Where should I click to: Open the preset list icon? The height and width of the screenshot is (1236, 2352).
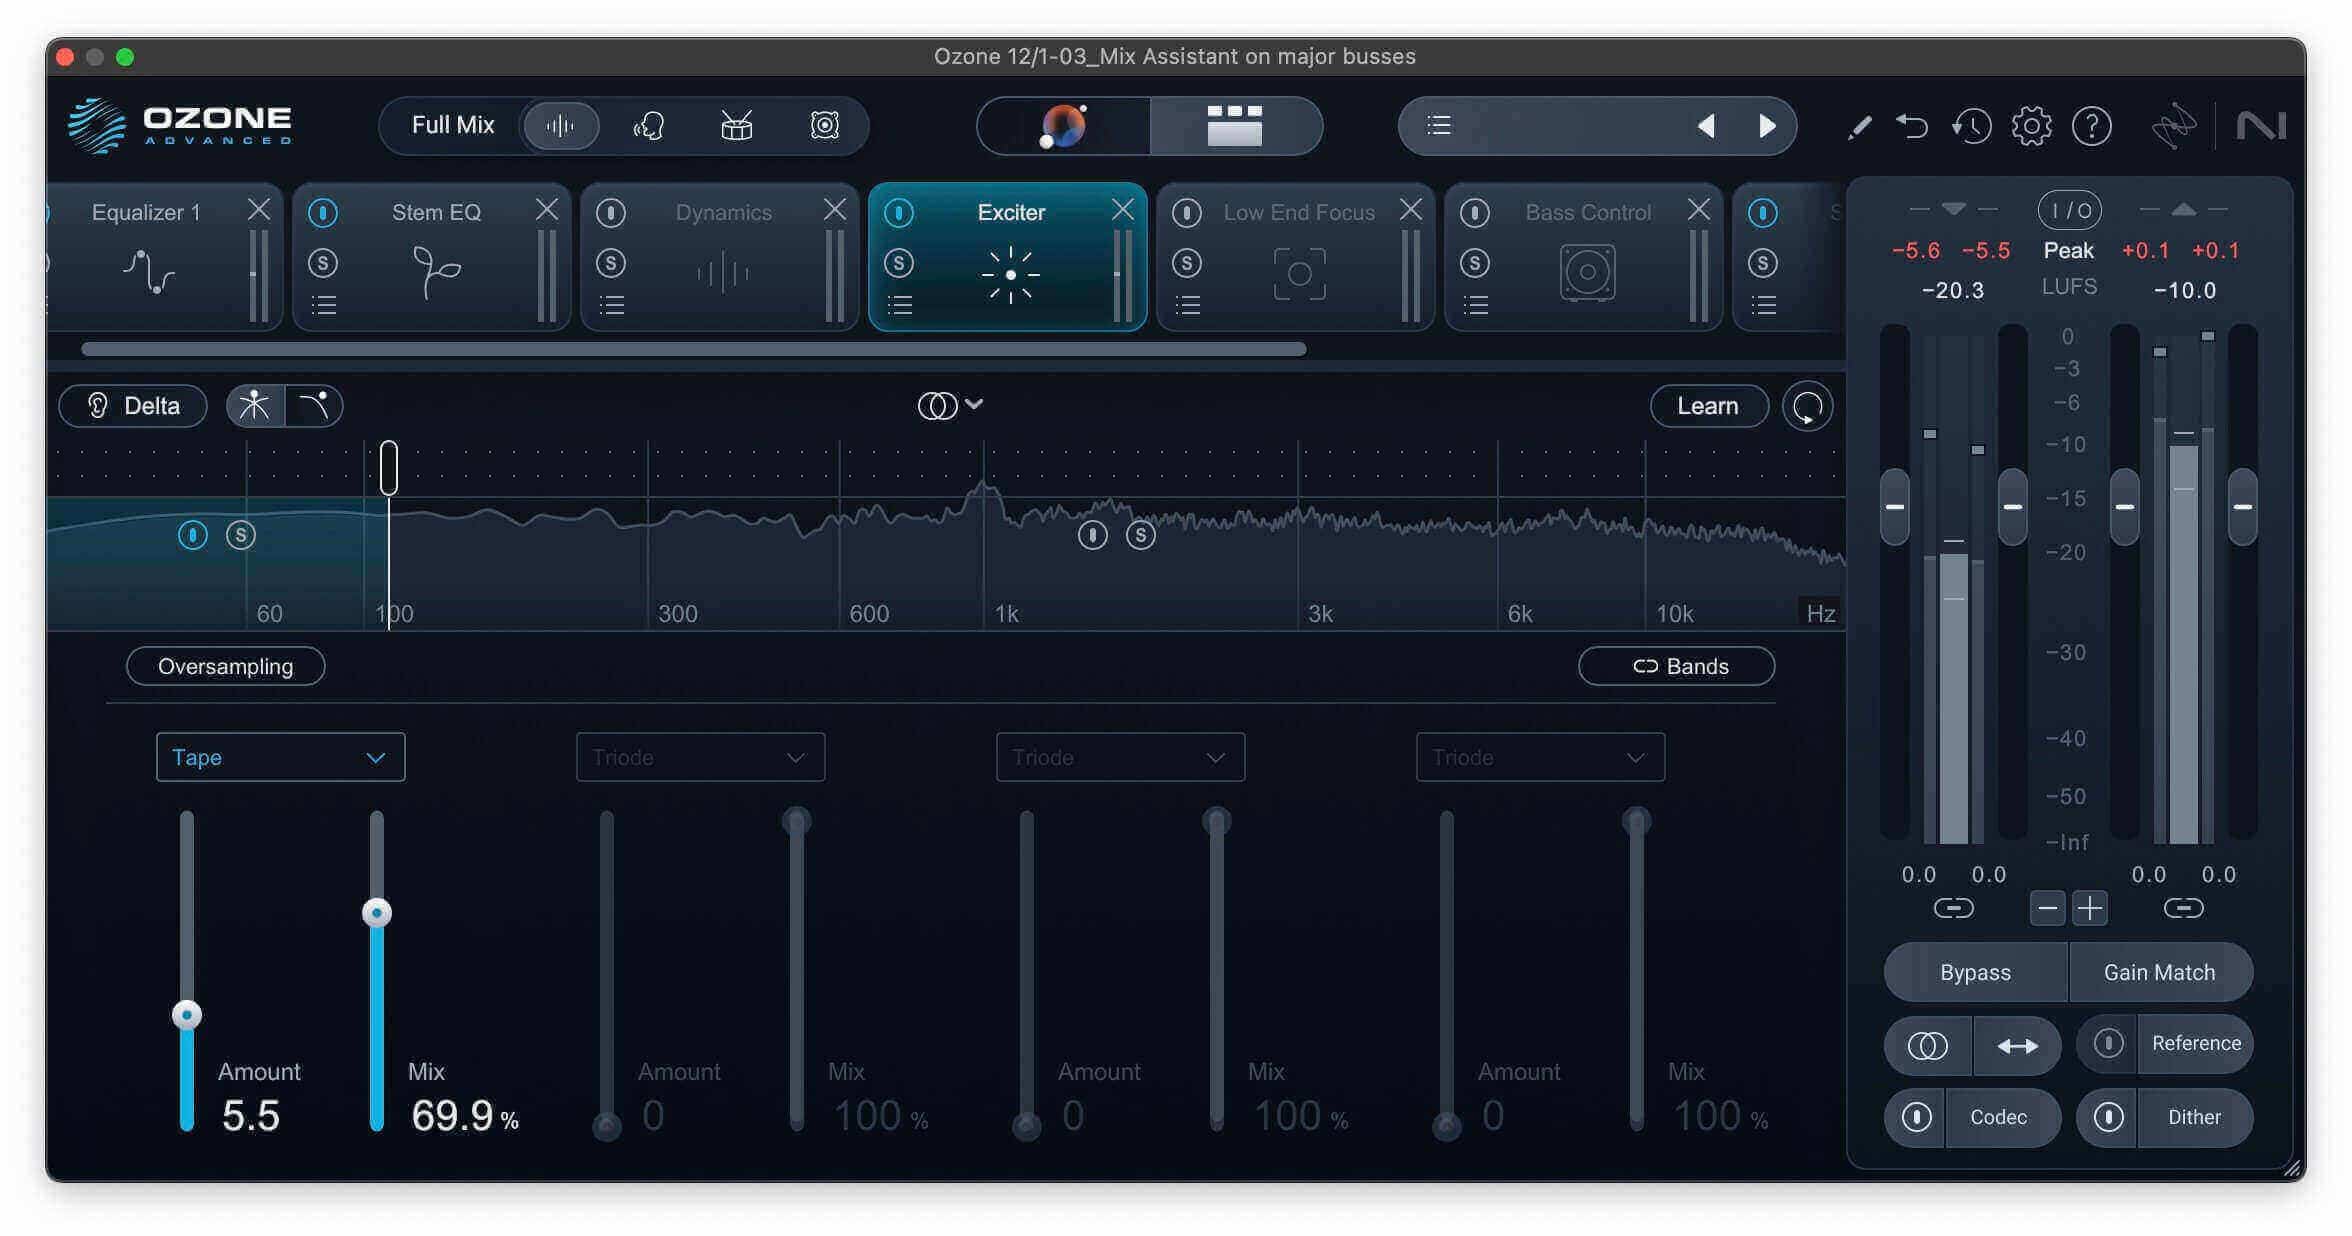tap(1439, 125)
